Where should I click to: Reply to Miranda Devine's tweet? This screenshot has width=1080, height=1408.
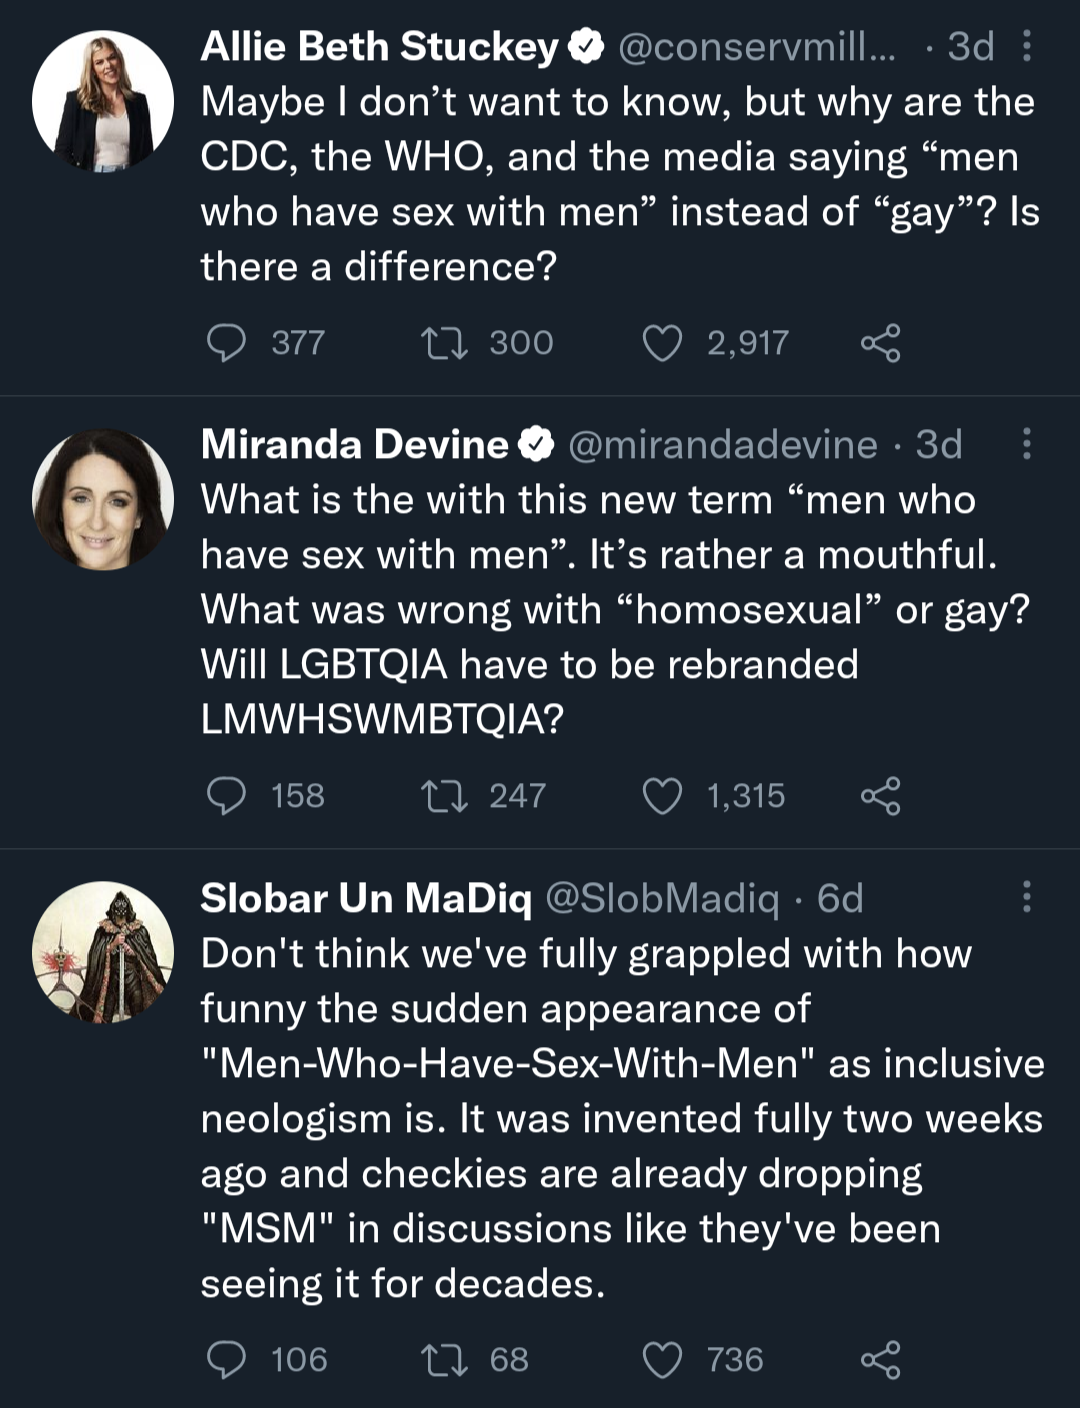tap(226, 796)
